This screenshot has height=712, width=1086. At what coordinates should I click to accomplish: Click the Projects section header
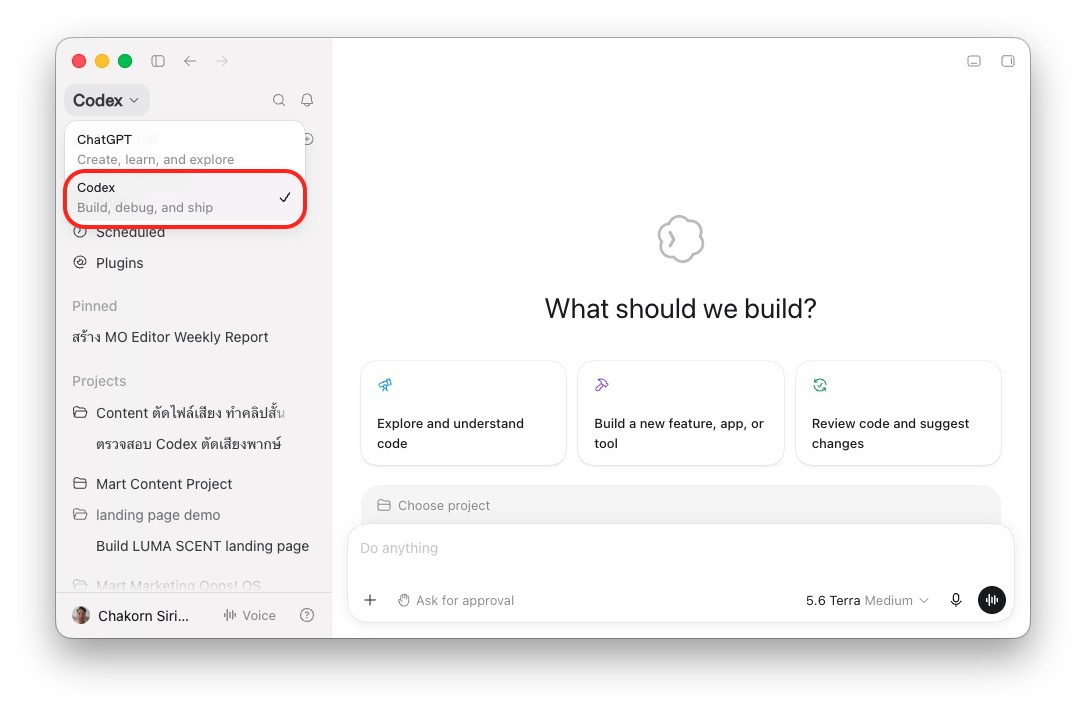(x=99, y=381)
